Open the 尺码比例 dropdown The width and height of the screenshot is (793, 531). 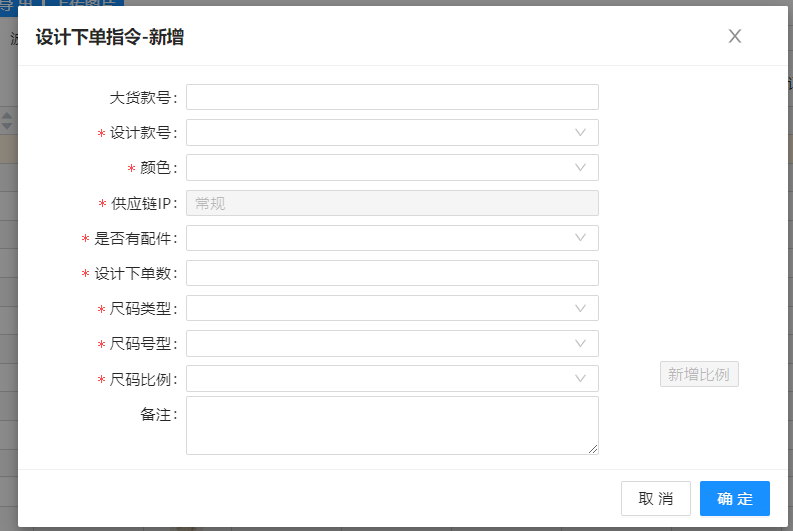point(392,378)
